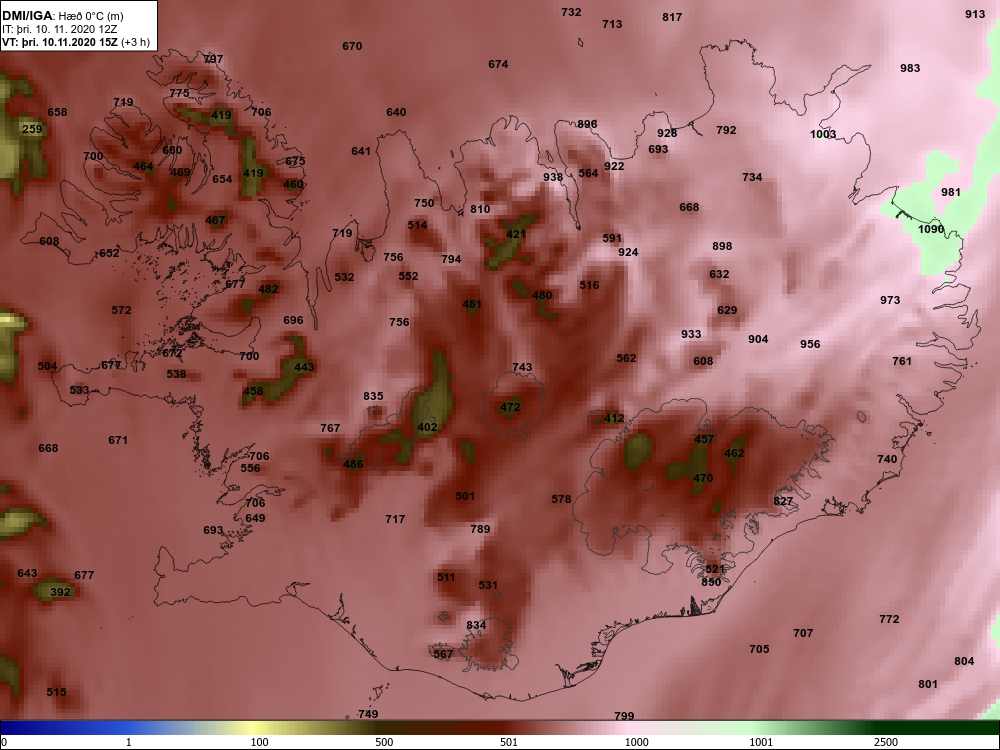Click the map value 578
The width and height of the screenshot is (1000, 750).
tap(561, 499)
